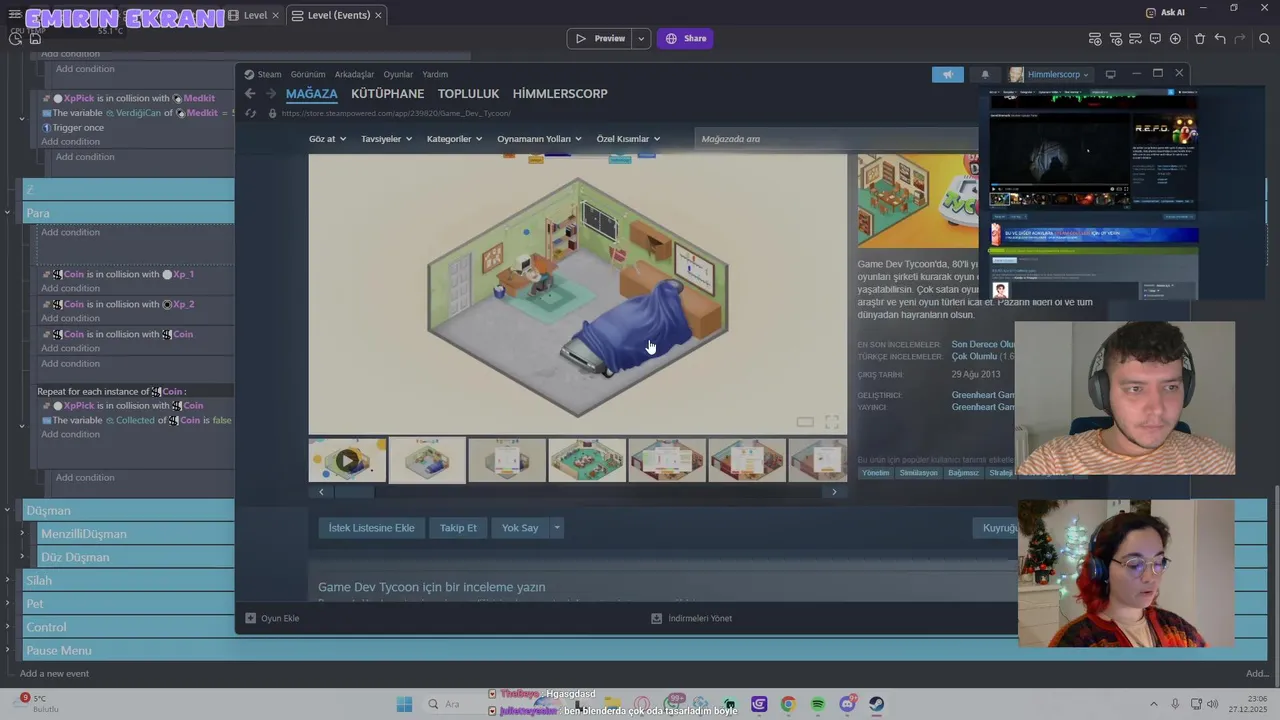The height and width of the screenshot is (720, 1280).
Task: Open Arkadaşlar menu in Steam
Action: [354, 74]
